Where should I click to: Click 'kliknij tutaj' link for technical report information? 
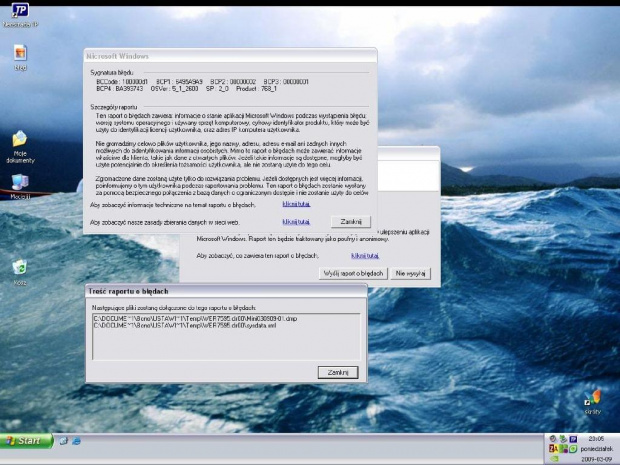(x=296, y=204)
